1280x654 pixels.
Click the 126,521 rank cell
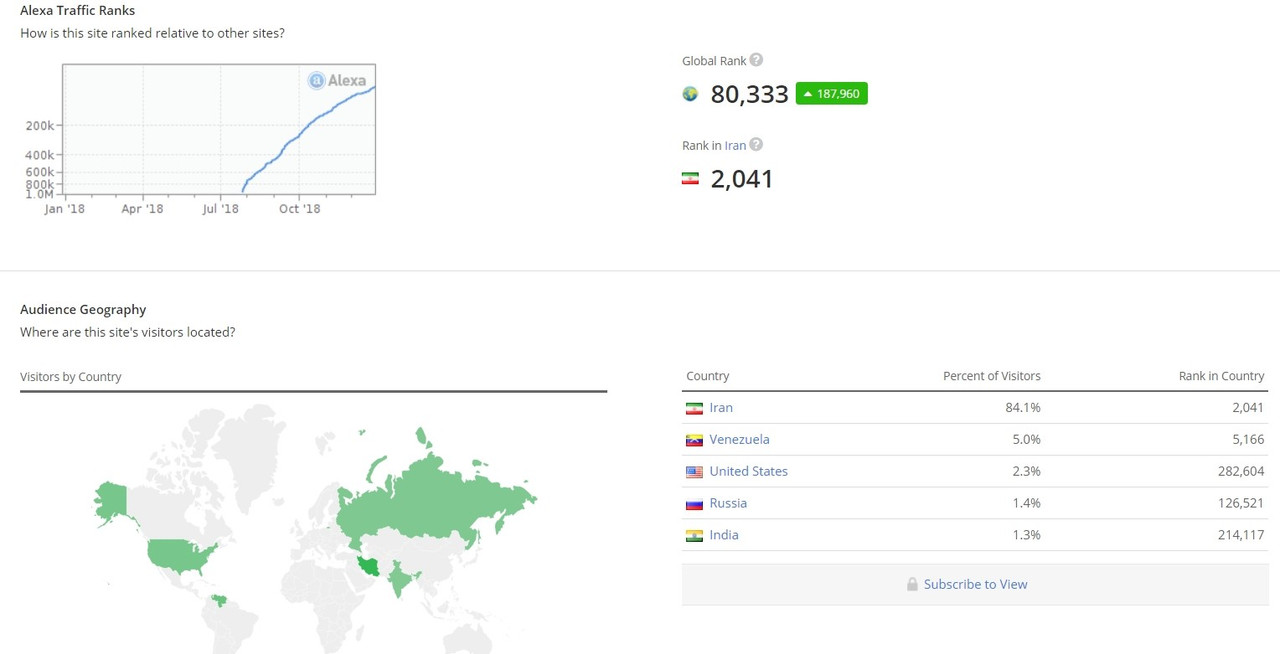[1241, 503]
